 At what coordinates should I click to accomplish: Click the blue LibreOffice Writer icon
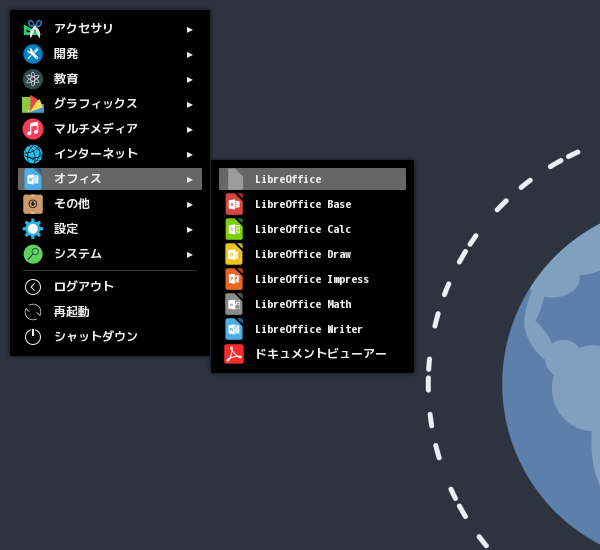click(234, 329)
